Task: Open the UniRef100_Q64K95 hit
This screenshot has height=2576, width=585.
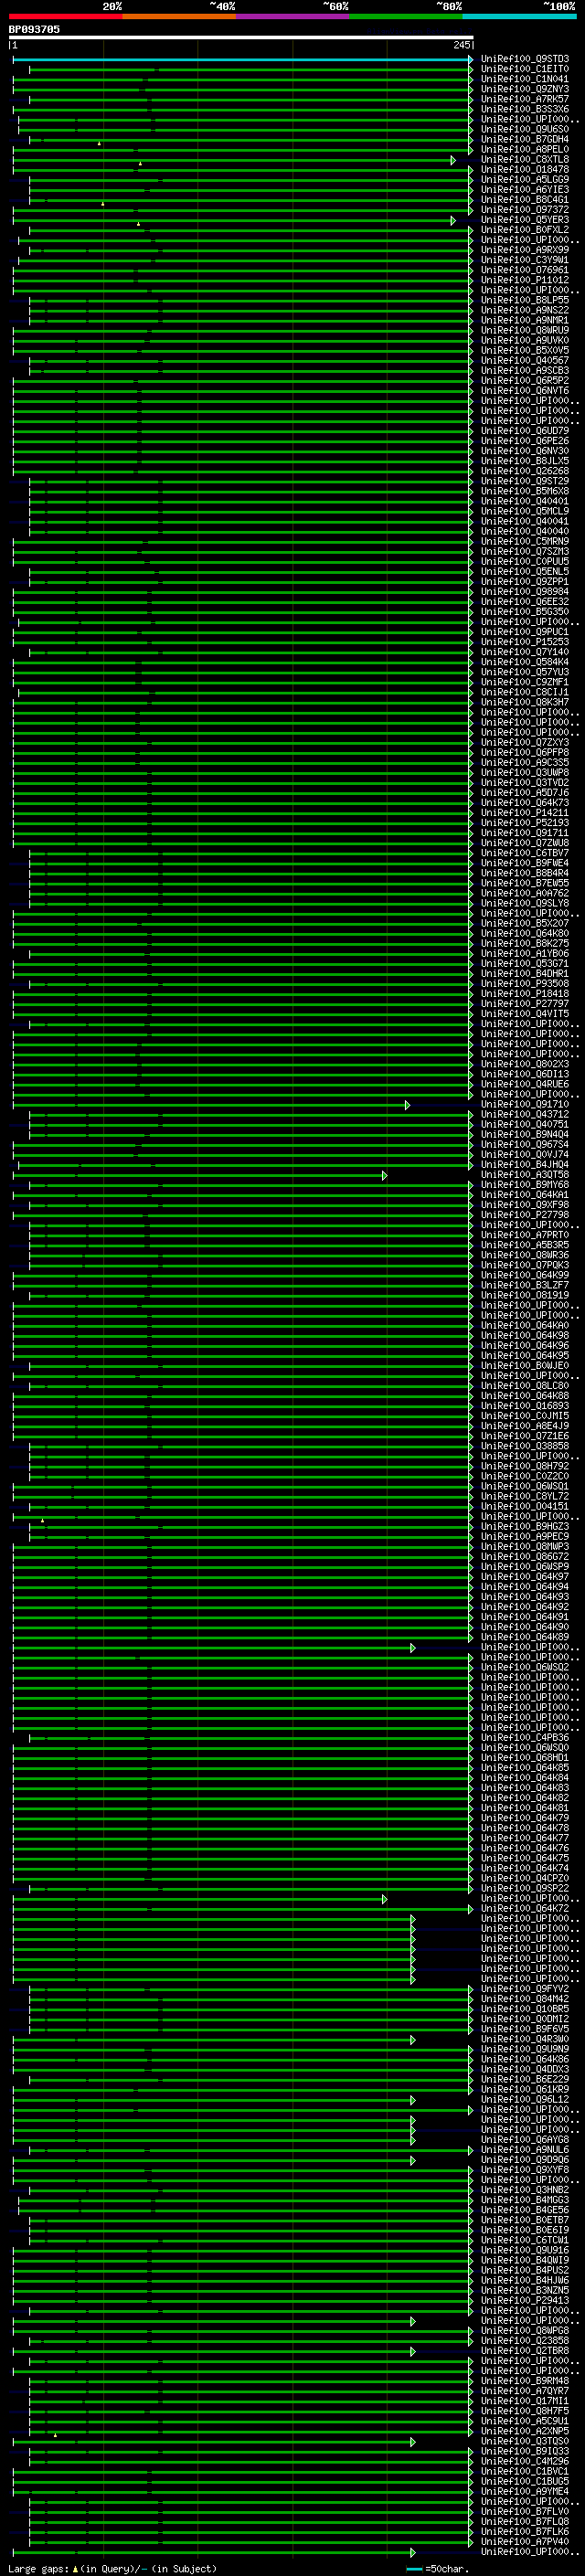Action: tap(525, 1356)
